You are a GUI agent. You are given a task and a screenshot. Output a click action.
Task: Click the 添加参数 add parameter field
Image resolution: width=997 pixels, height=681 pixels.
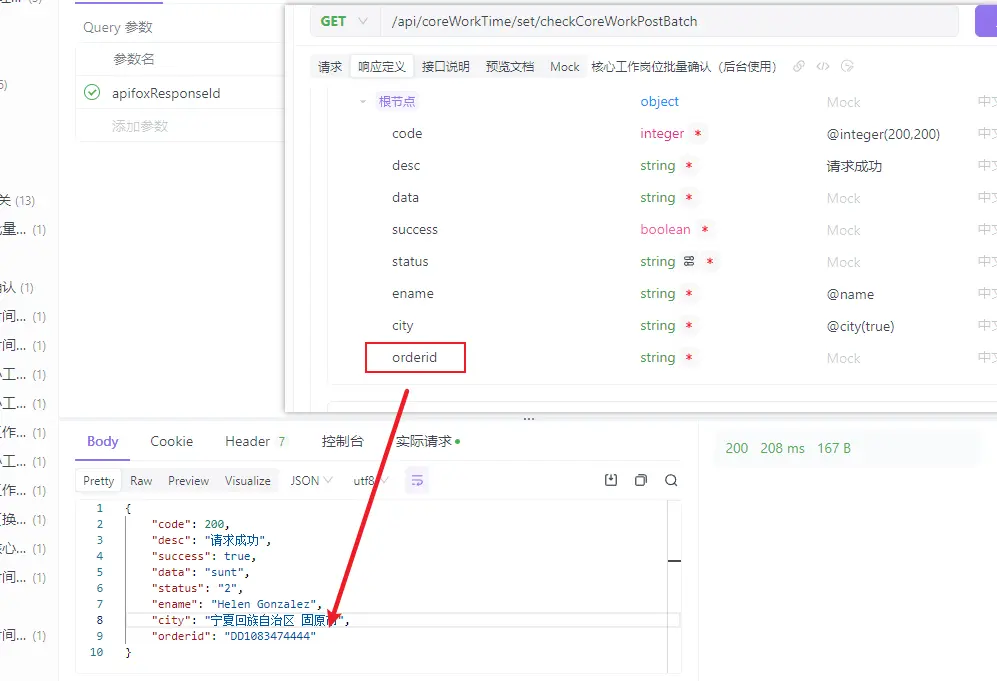click(x=140, y=126)
